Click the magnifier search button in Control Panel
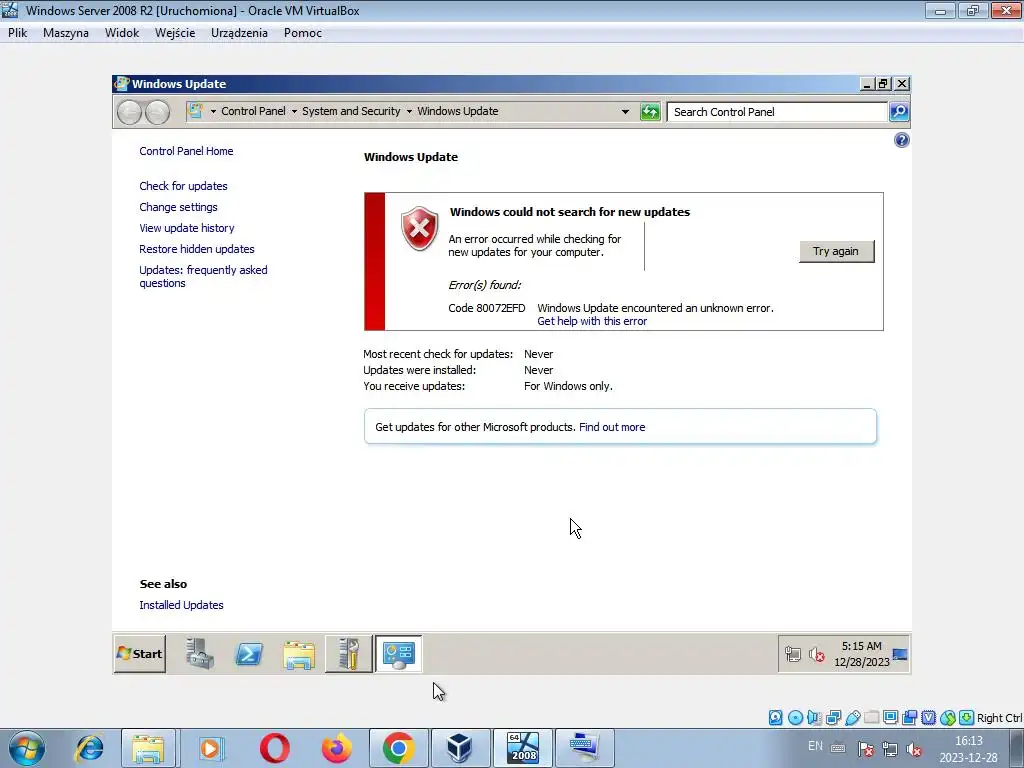 pyautogui.click(x=899, y=112)
